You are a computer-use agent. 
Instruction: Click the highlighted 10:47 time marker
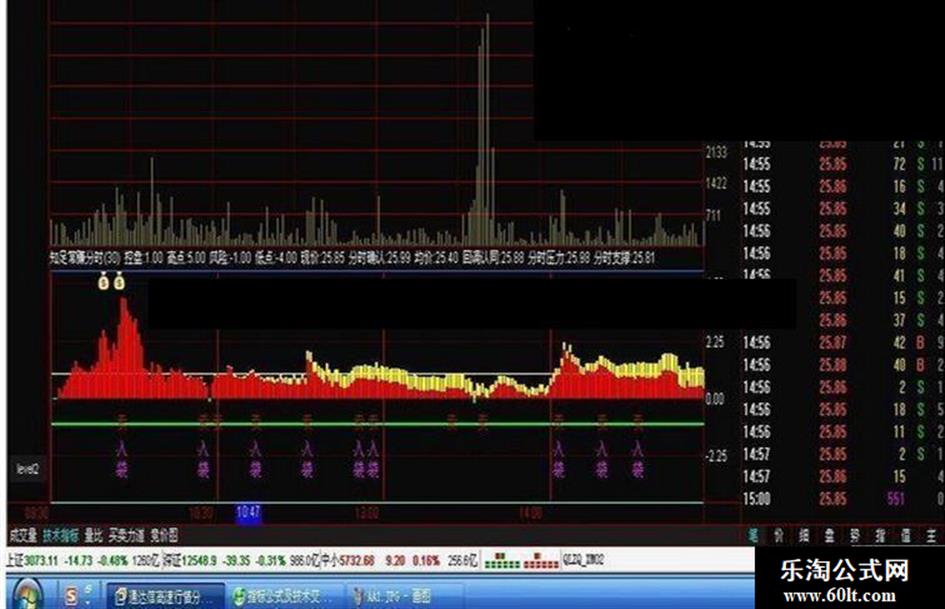(248, 513)
